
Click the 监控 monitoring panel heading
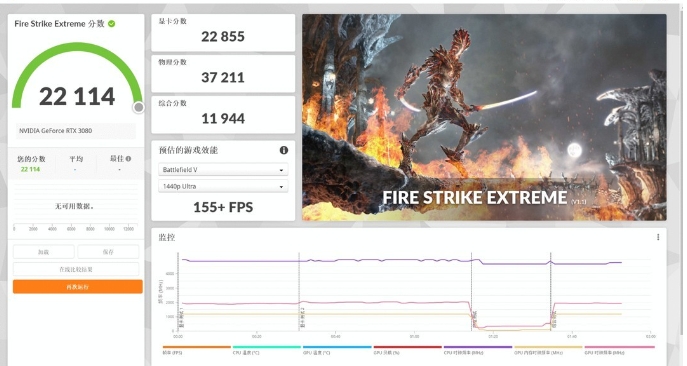(167, 237)
